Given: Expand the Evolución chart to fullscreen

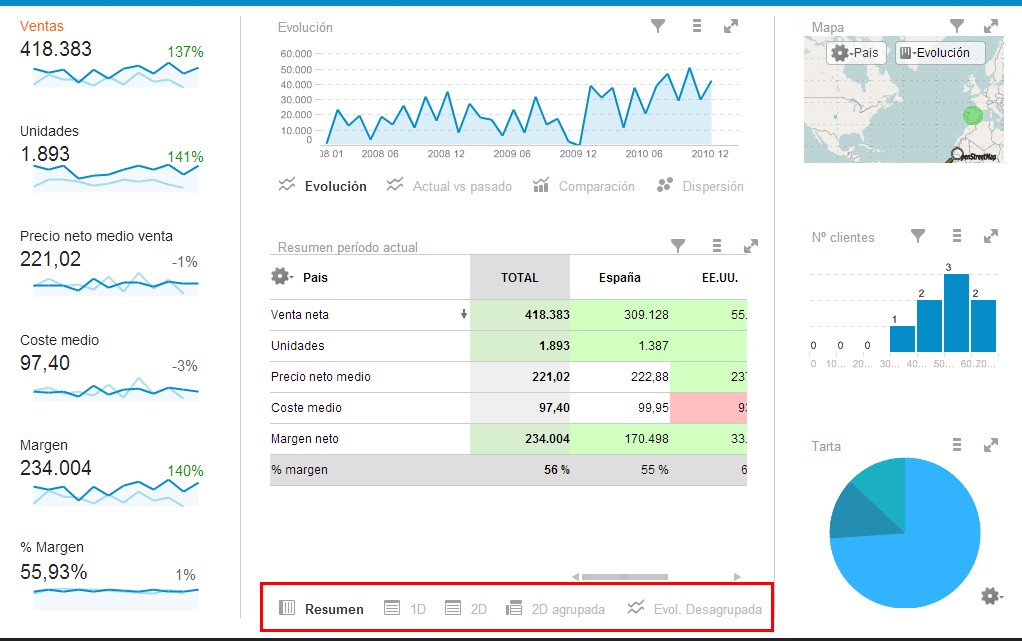Looking at the screenshot, I should pyautogui.click(x=731, y=27).
